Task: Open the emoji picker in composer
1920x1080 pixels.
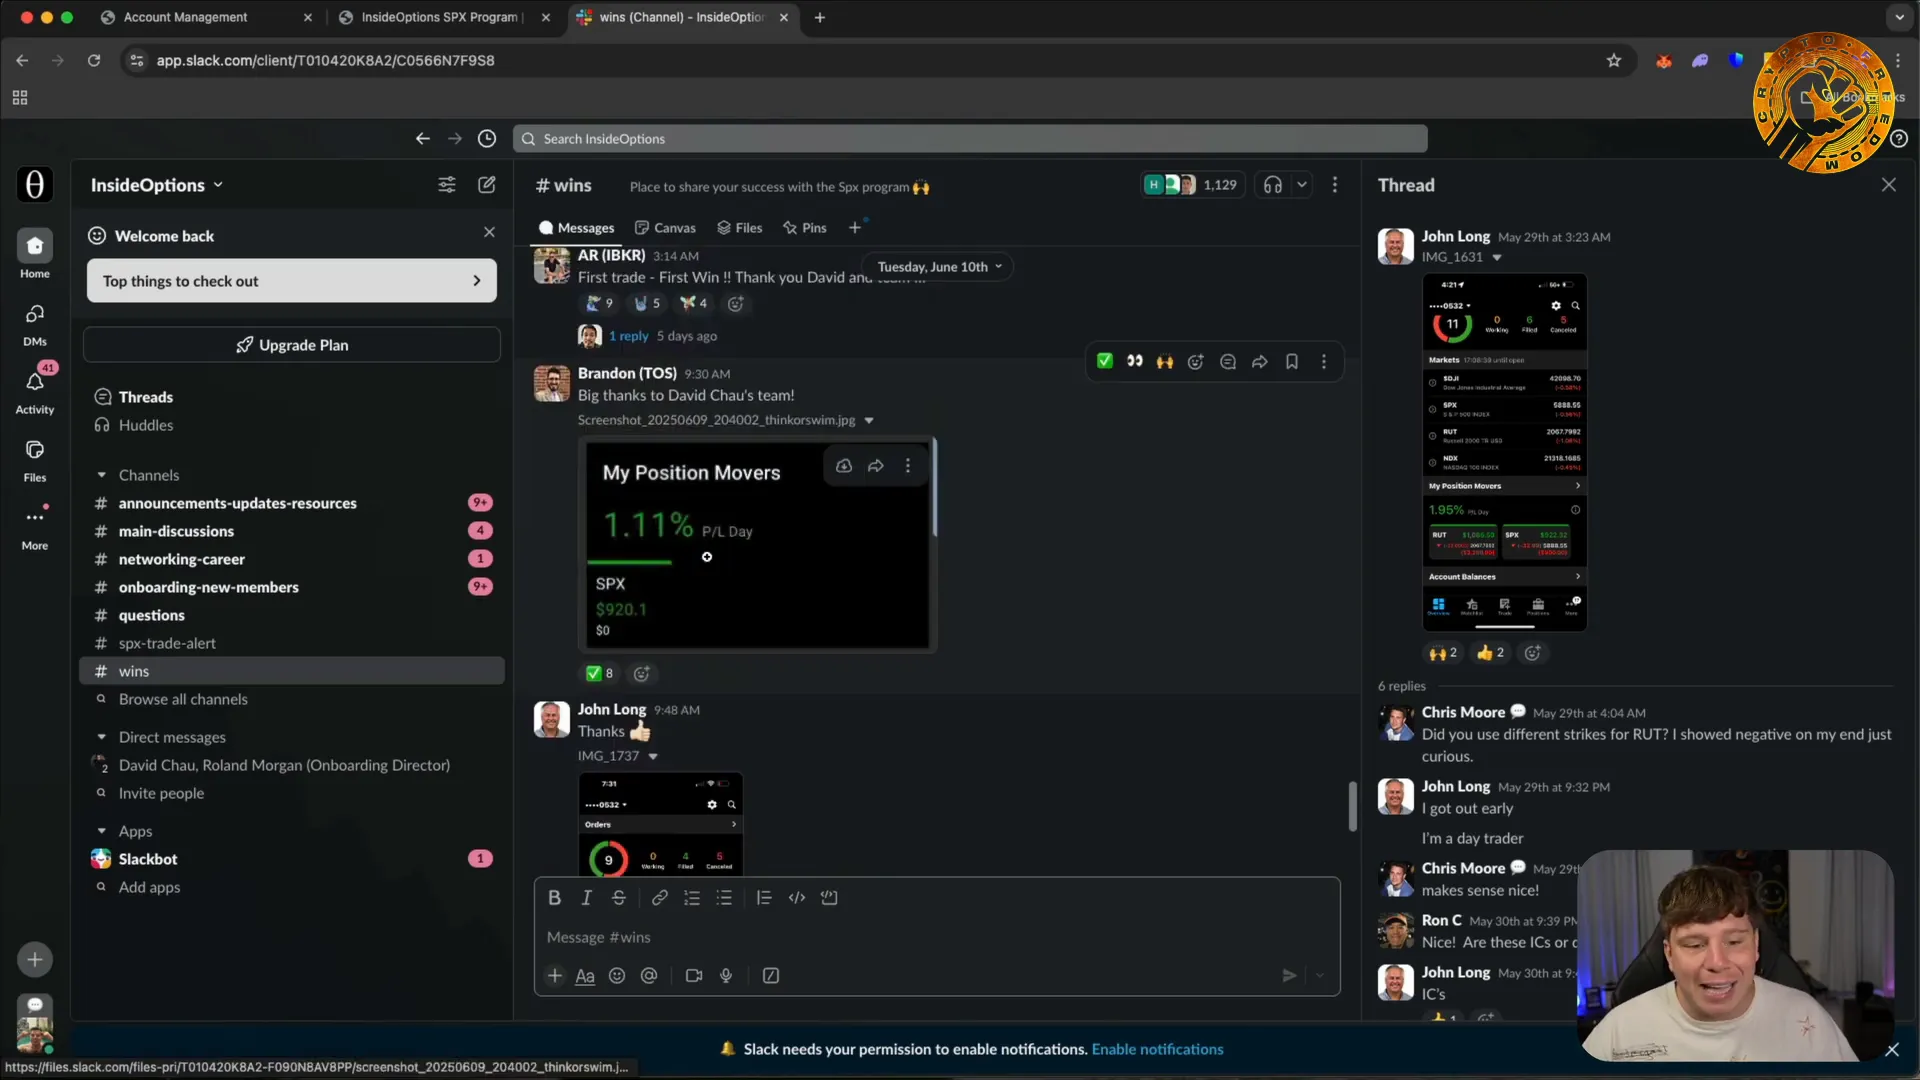Action: pyautogui.click(x=617, y=976)
